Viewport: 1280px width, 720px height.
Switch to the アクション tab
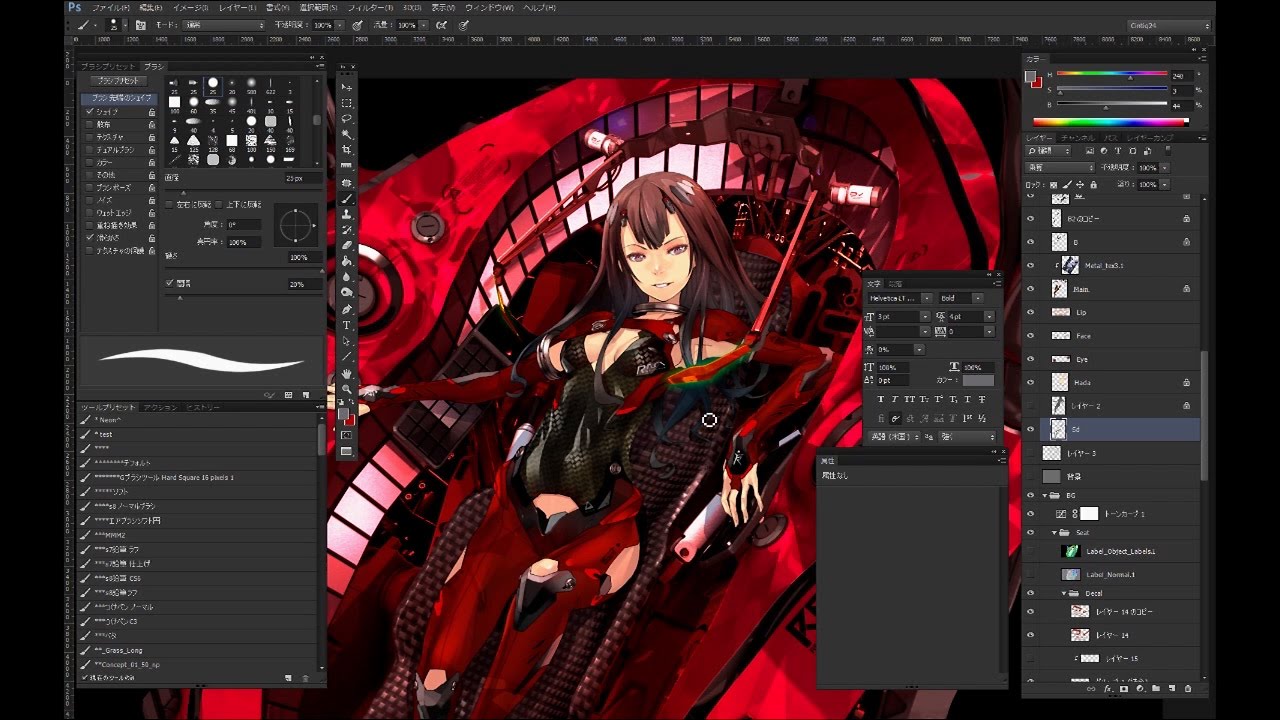(160, 407)
